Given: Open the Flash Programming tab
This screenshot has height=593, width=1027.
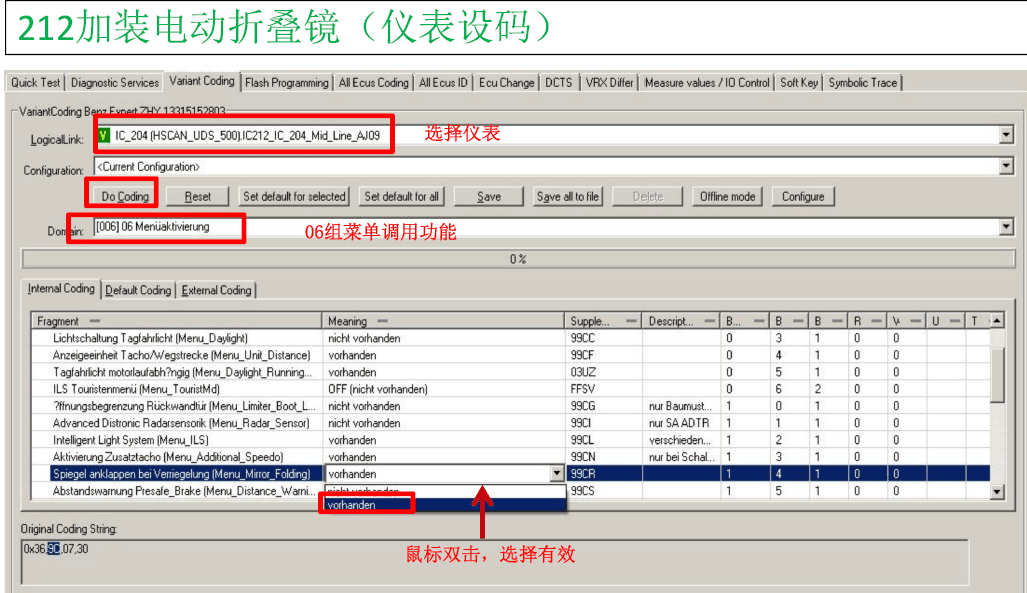Looking at the screenshot, I should 286,83.
